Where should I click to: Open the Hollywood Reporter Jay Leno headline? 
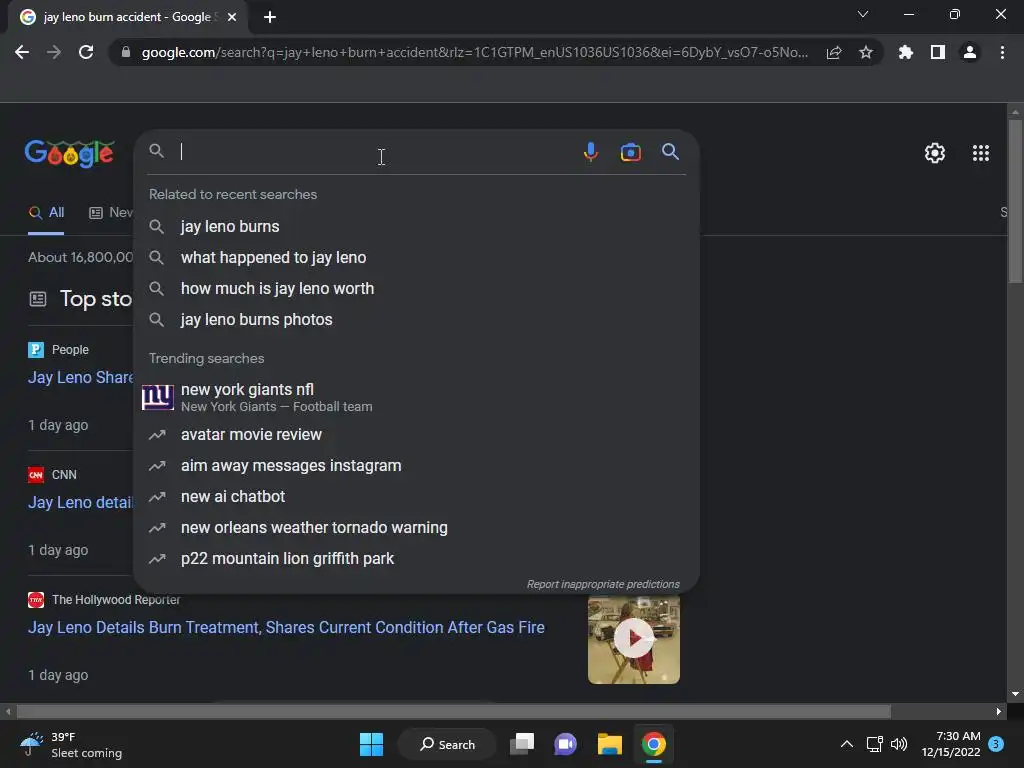tap(286, 627)
